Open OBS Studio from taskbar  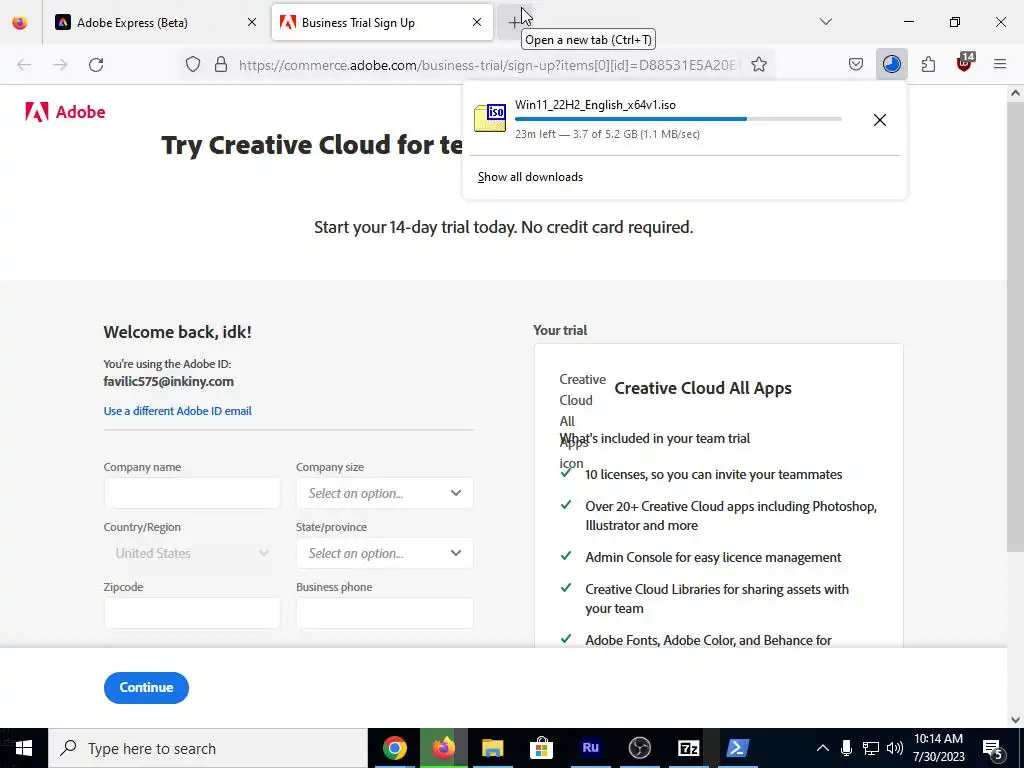pyautogui.click(x=639, y=748)
